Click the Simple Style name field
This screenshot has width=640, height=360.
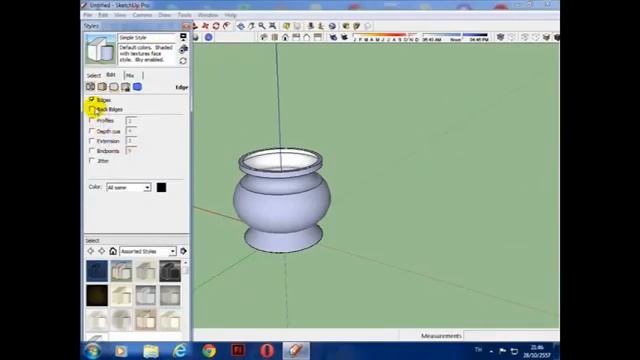[x=148, y=37]
